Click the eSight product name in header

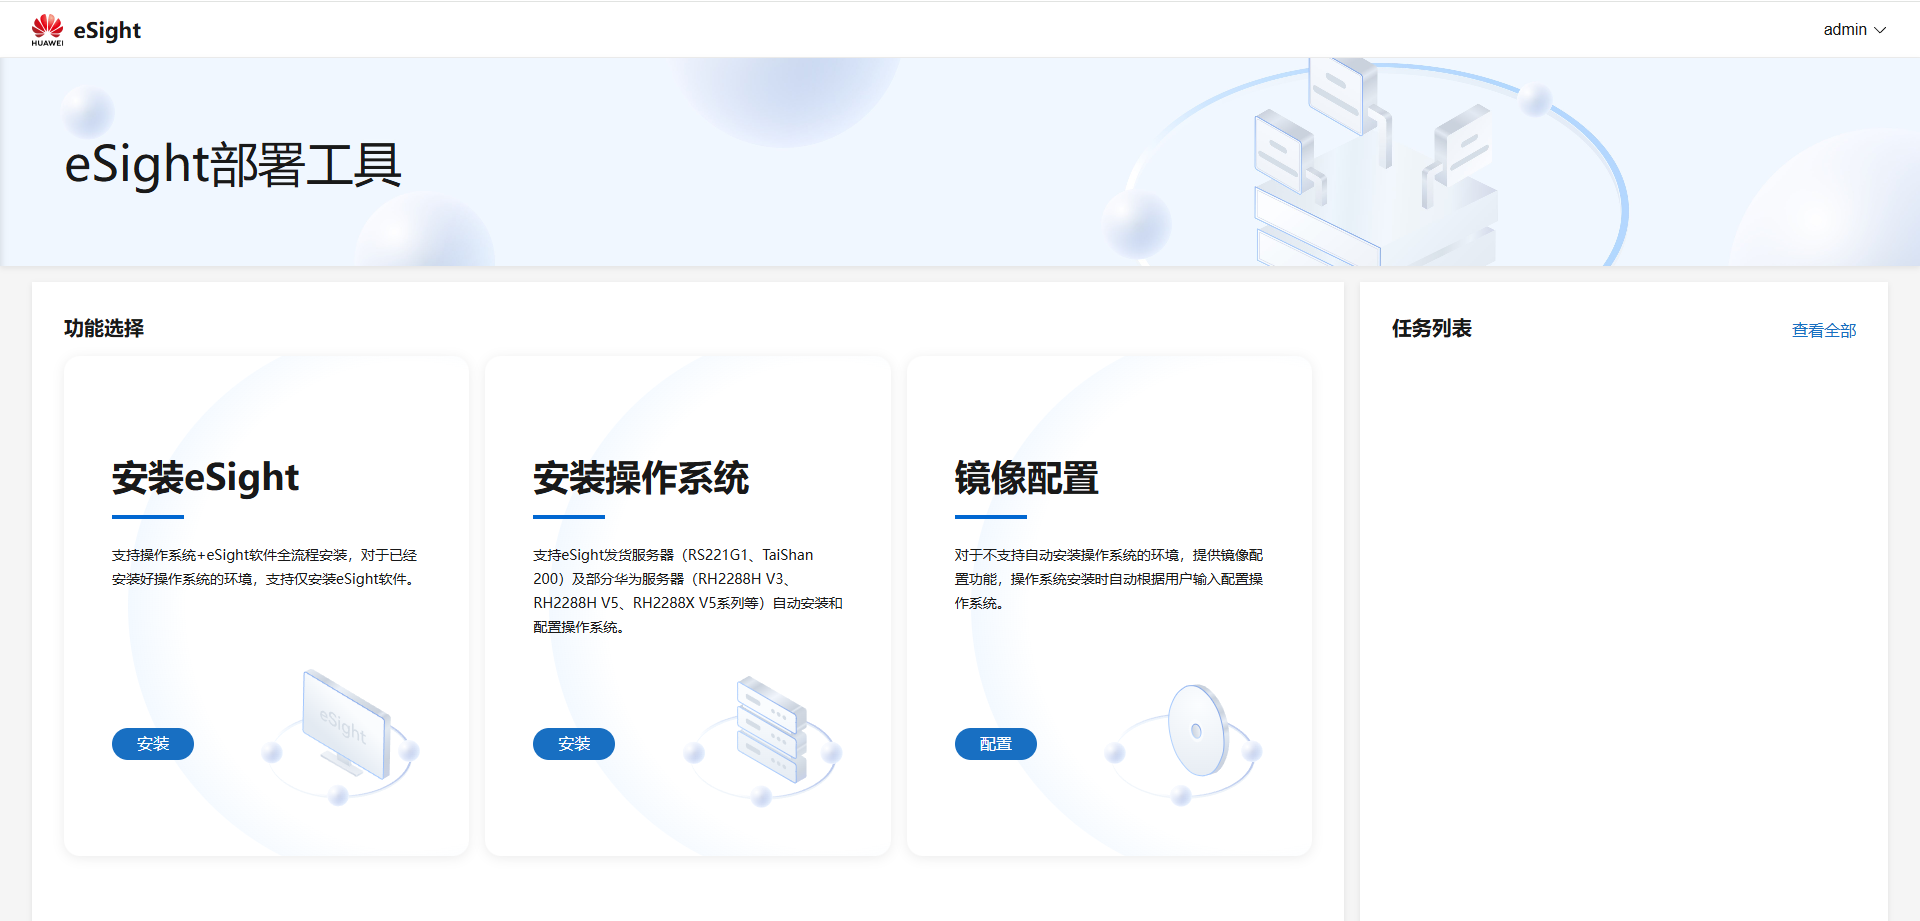pos(107,31)
